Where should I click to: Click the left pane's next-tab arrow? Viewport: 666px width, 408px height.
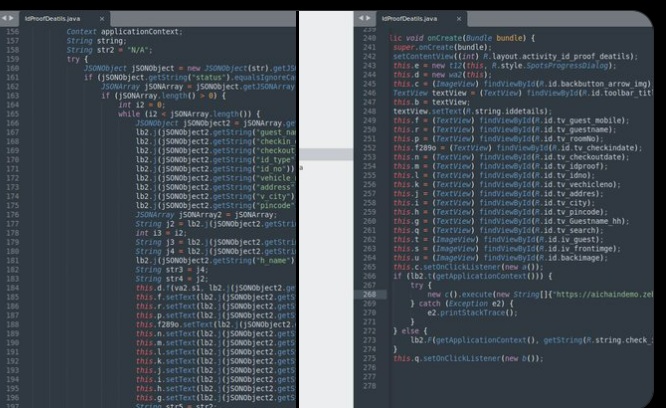11,18
